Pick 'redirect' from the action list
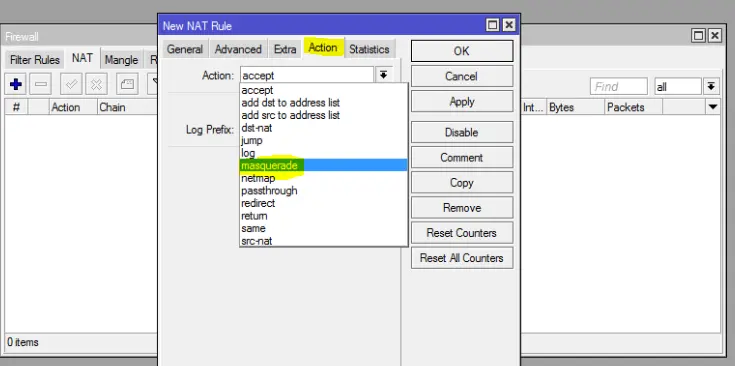 [x=323, y=203]
